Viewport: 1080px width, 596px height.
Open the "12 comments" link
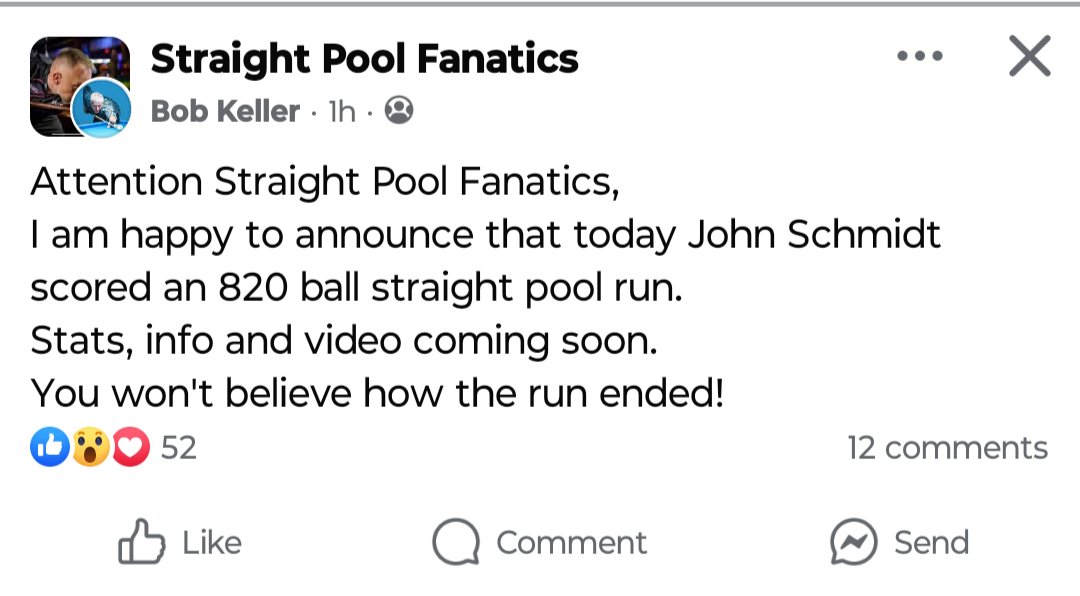(x=947, y=448)
